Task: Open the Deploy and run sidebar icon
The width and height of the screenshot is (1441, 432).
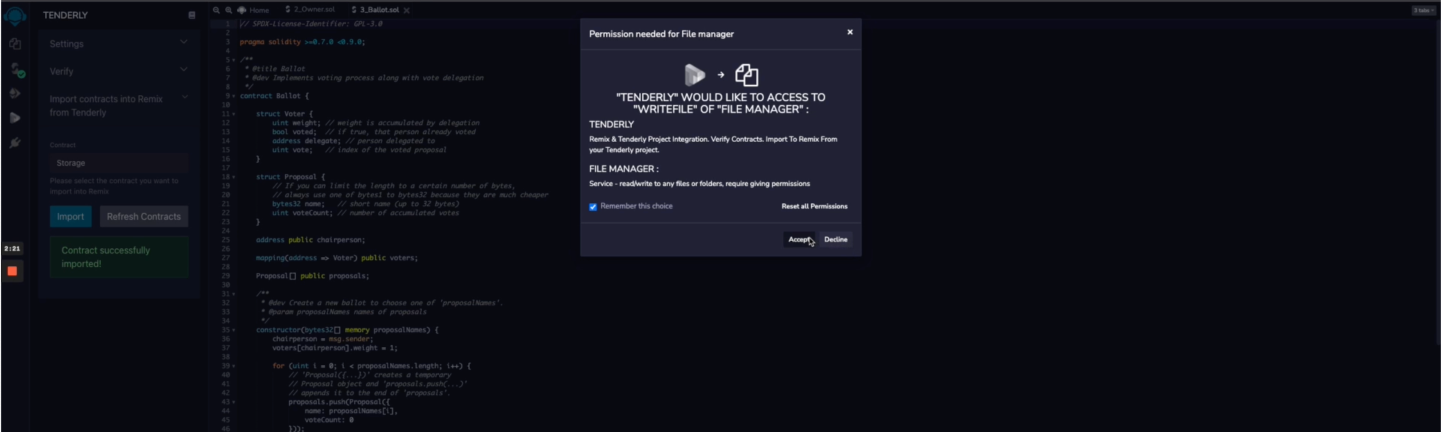Action: coord(15,93)
